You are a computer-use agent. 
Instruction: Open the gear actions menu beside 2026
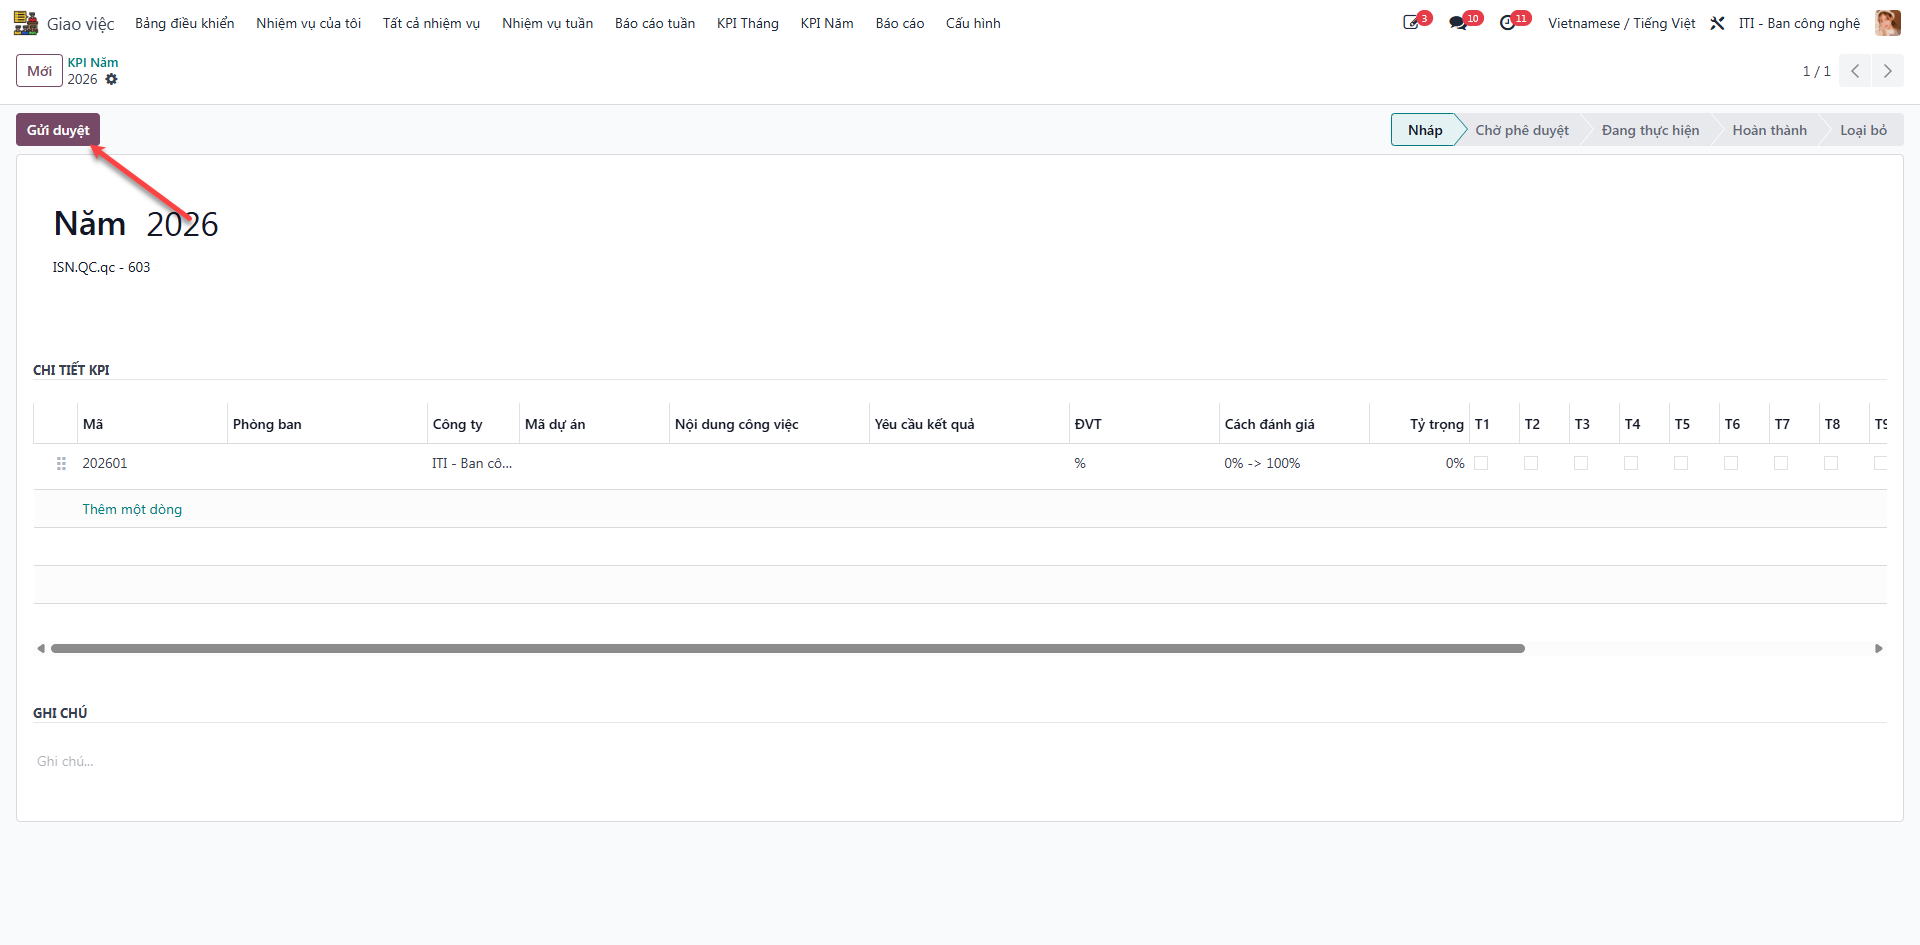(x=111, y=79)
